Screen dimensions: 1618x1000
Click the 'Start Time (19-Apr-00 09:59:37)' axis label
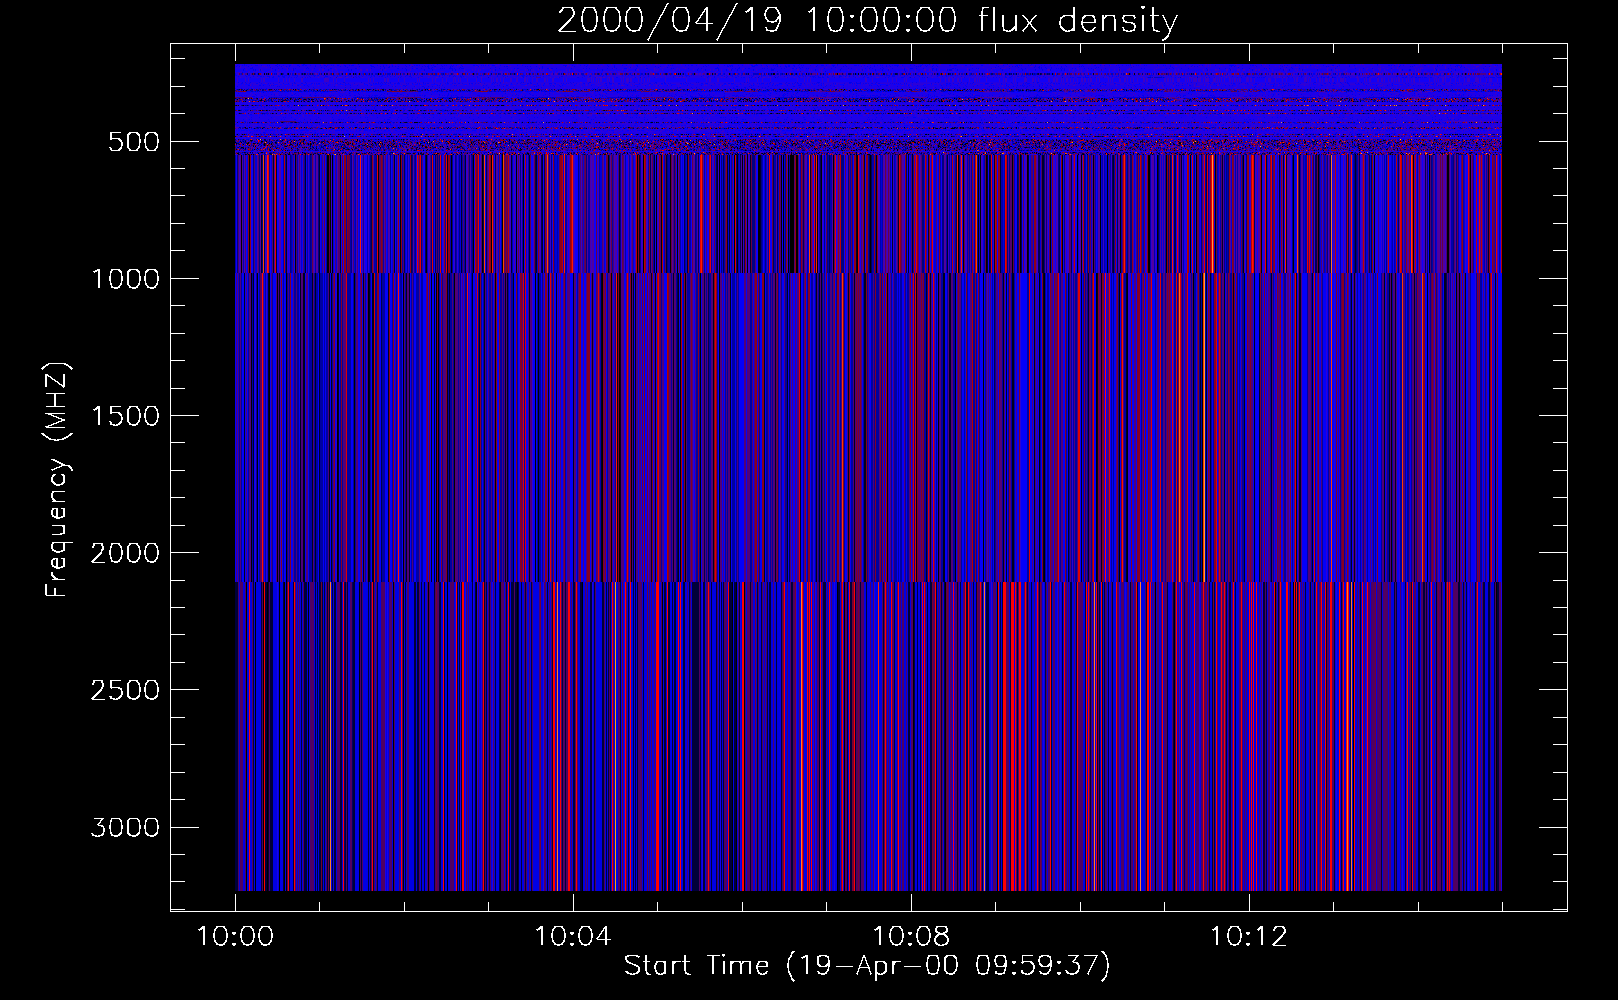[867, 966]
